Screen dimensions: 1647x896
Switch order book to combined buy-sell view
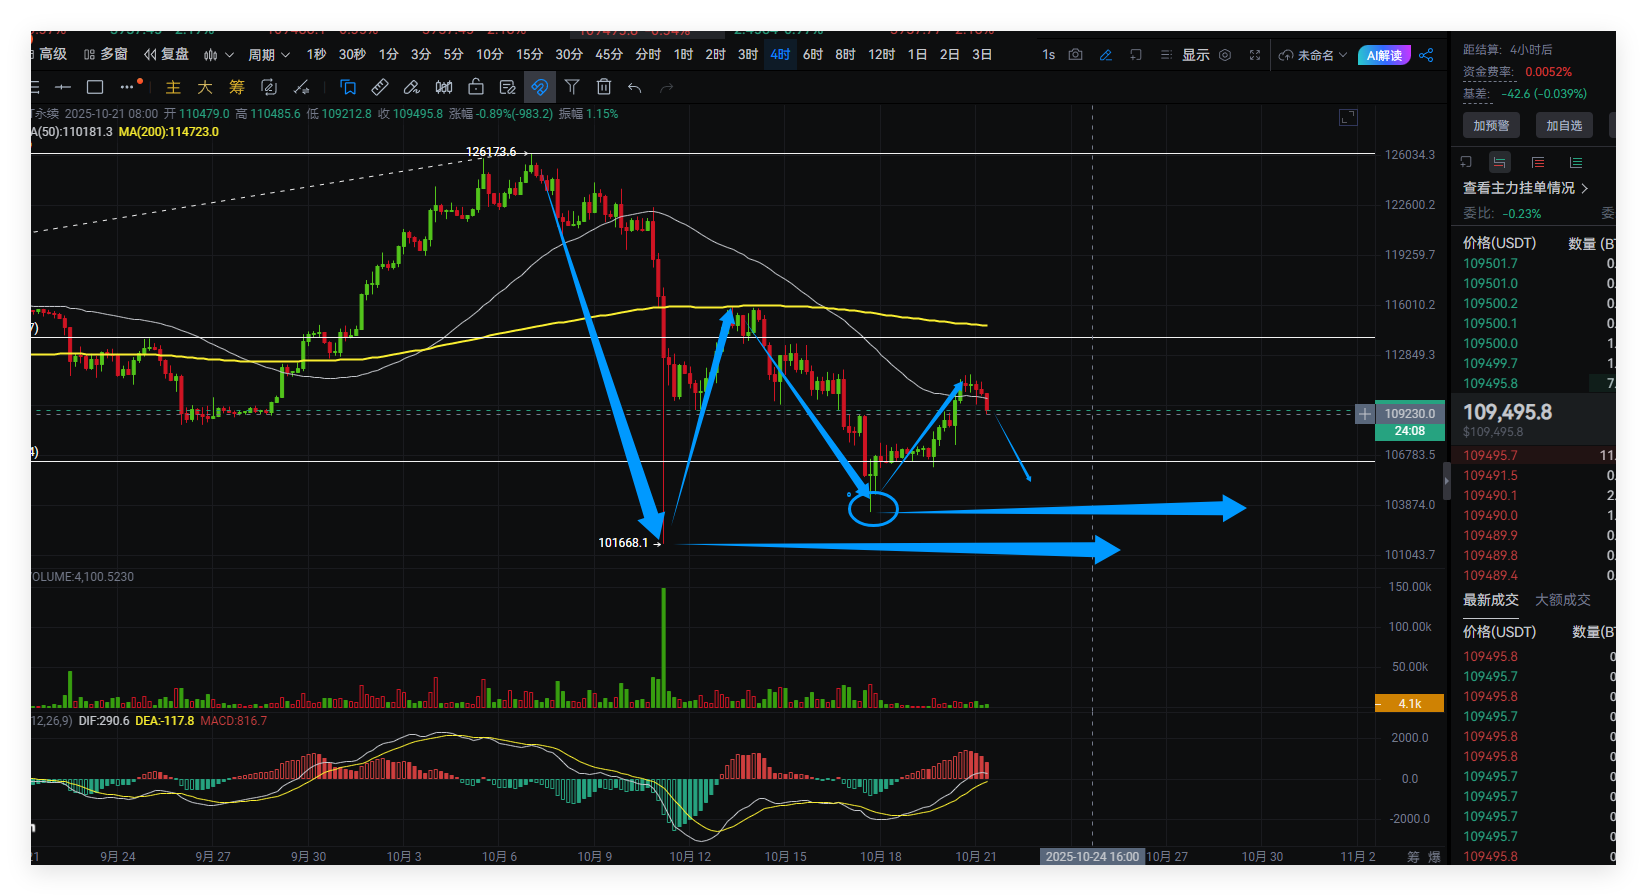[x=1499, y=162]
